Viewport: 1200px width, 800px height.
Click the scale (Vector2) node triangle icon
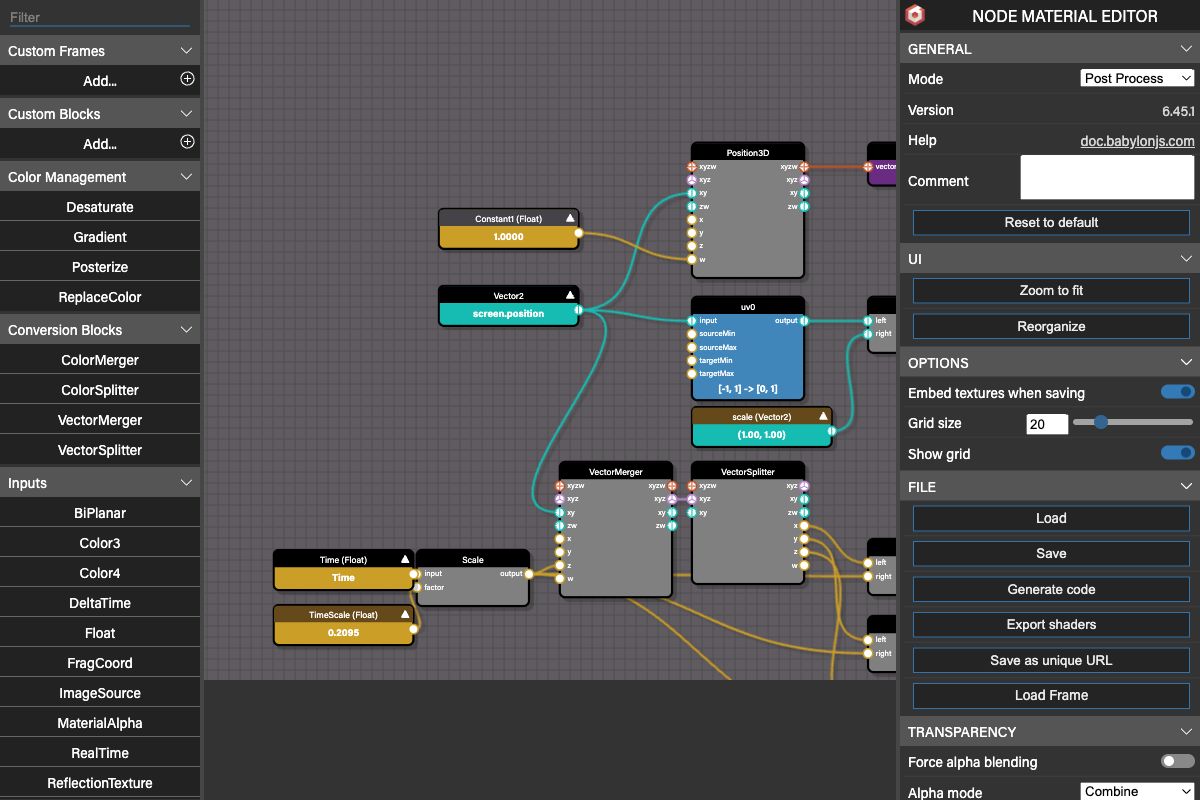coord(823,416)
